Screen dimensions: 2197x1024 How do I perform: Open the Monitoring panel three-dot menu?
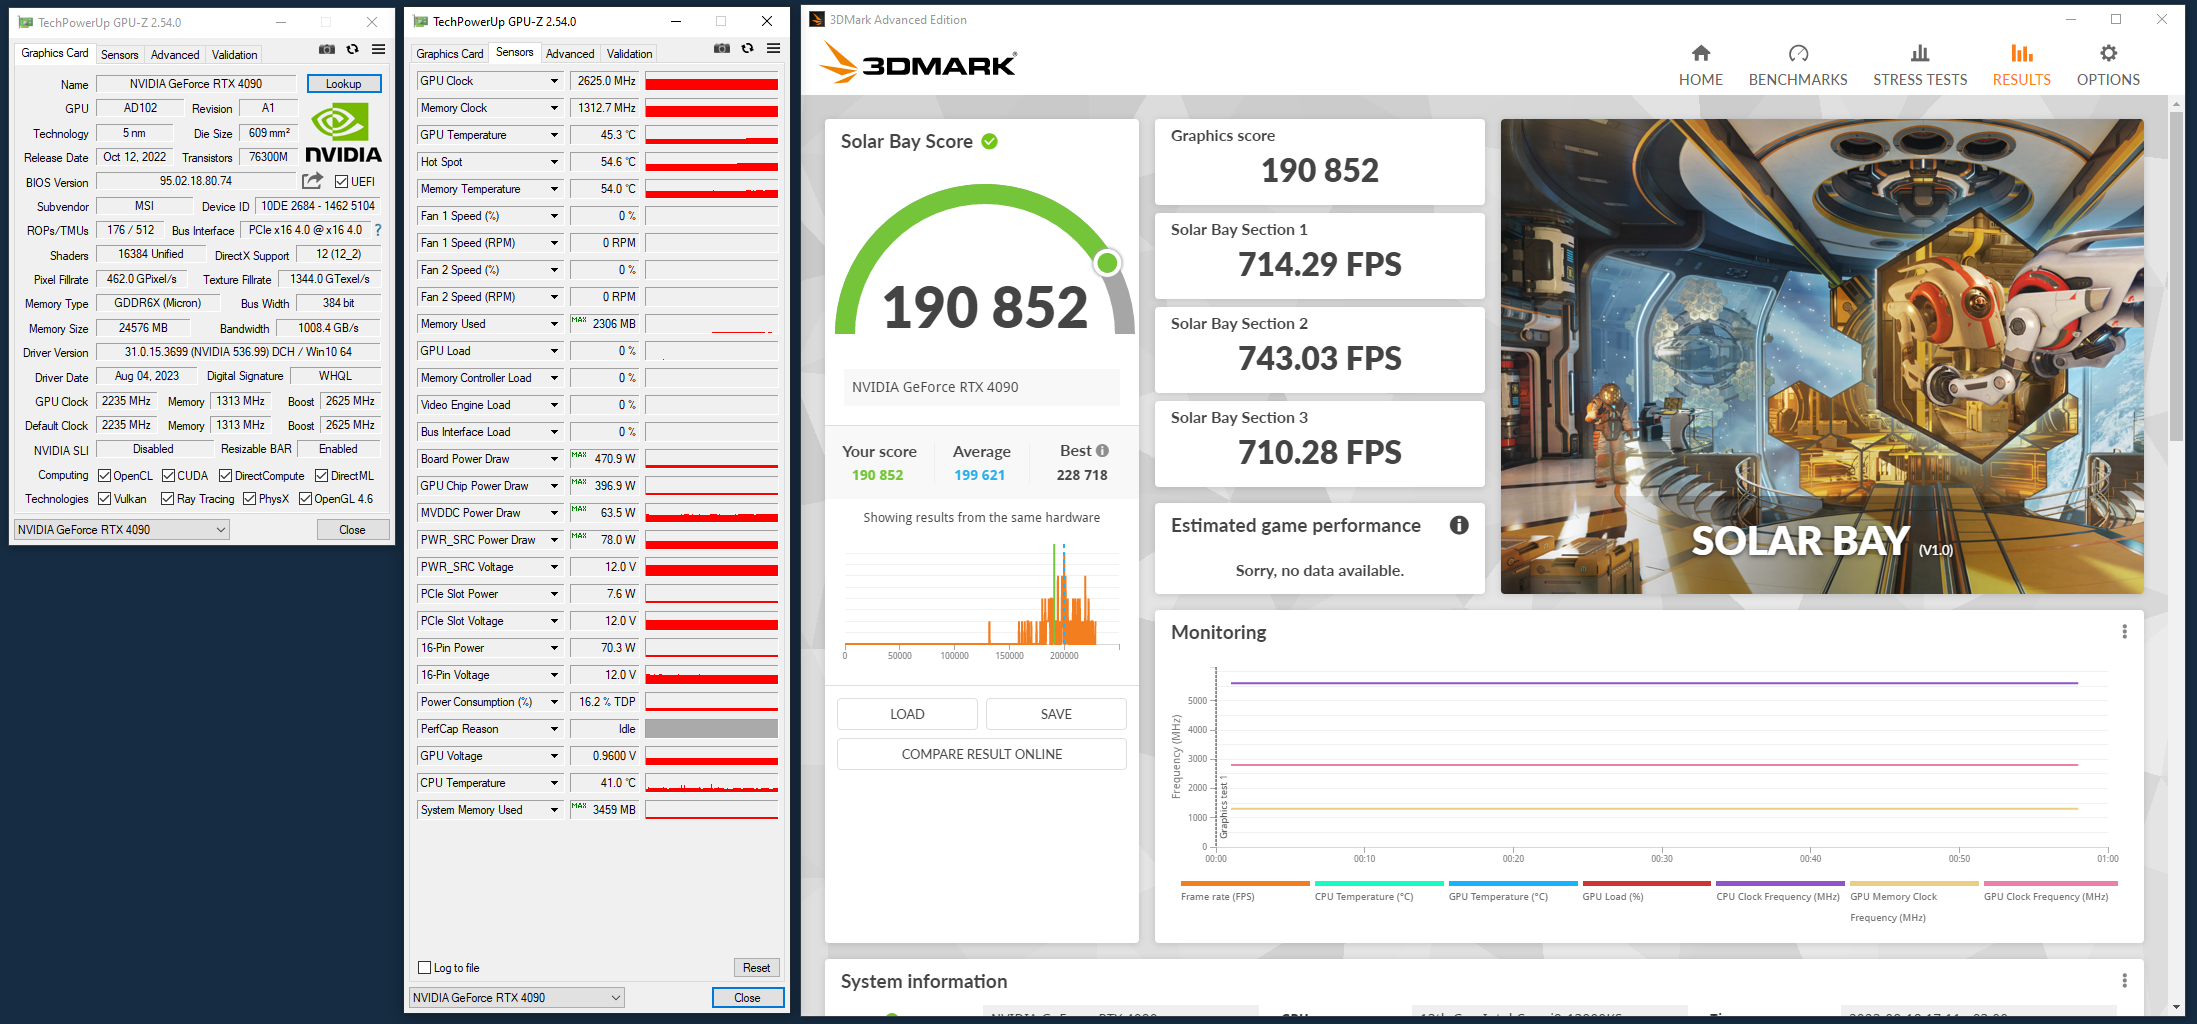click(x=2124, y=632)
